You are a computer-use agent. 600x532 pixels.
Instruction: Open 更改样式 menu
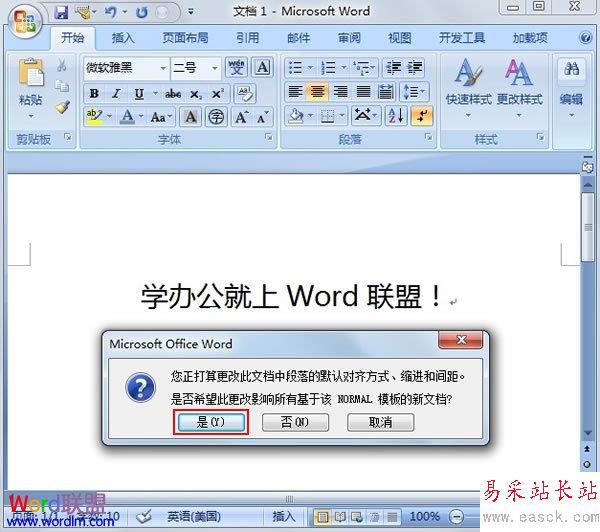[519, 88]
